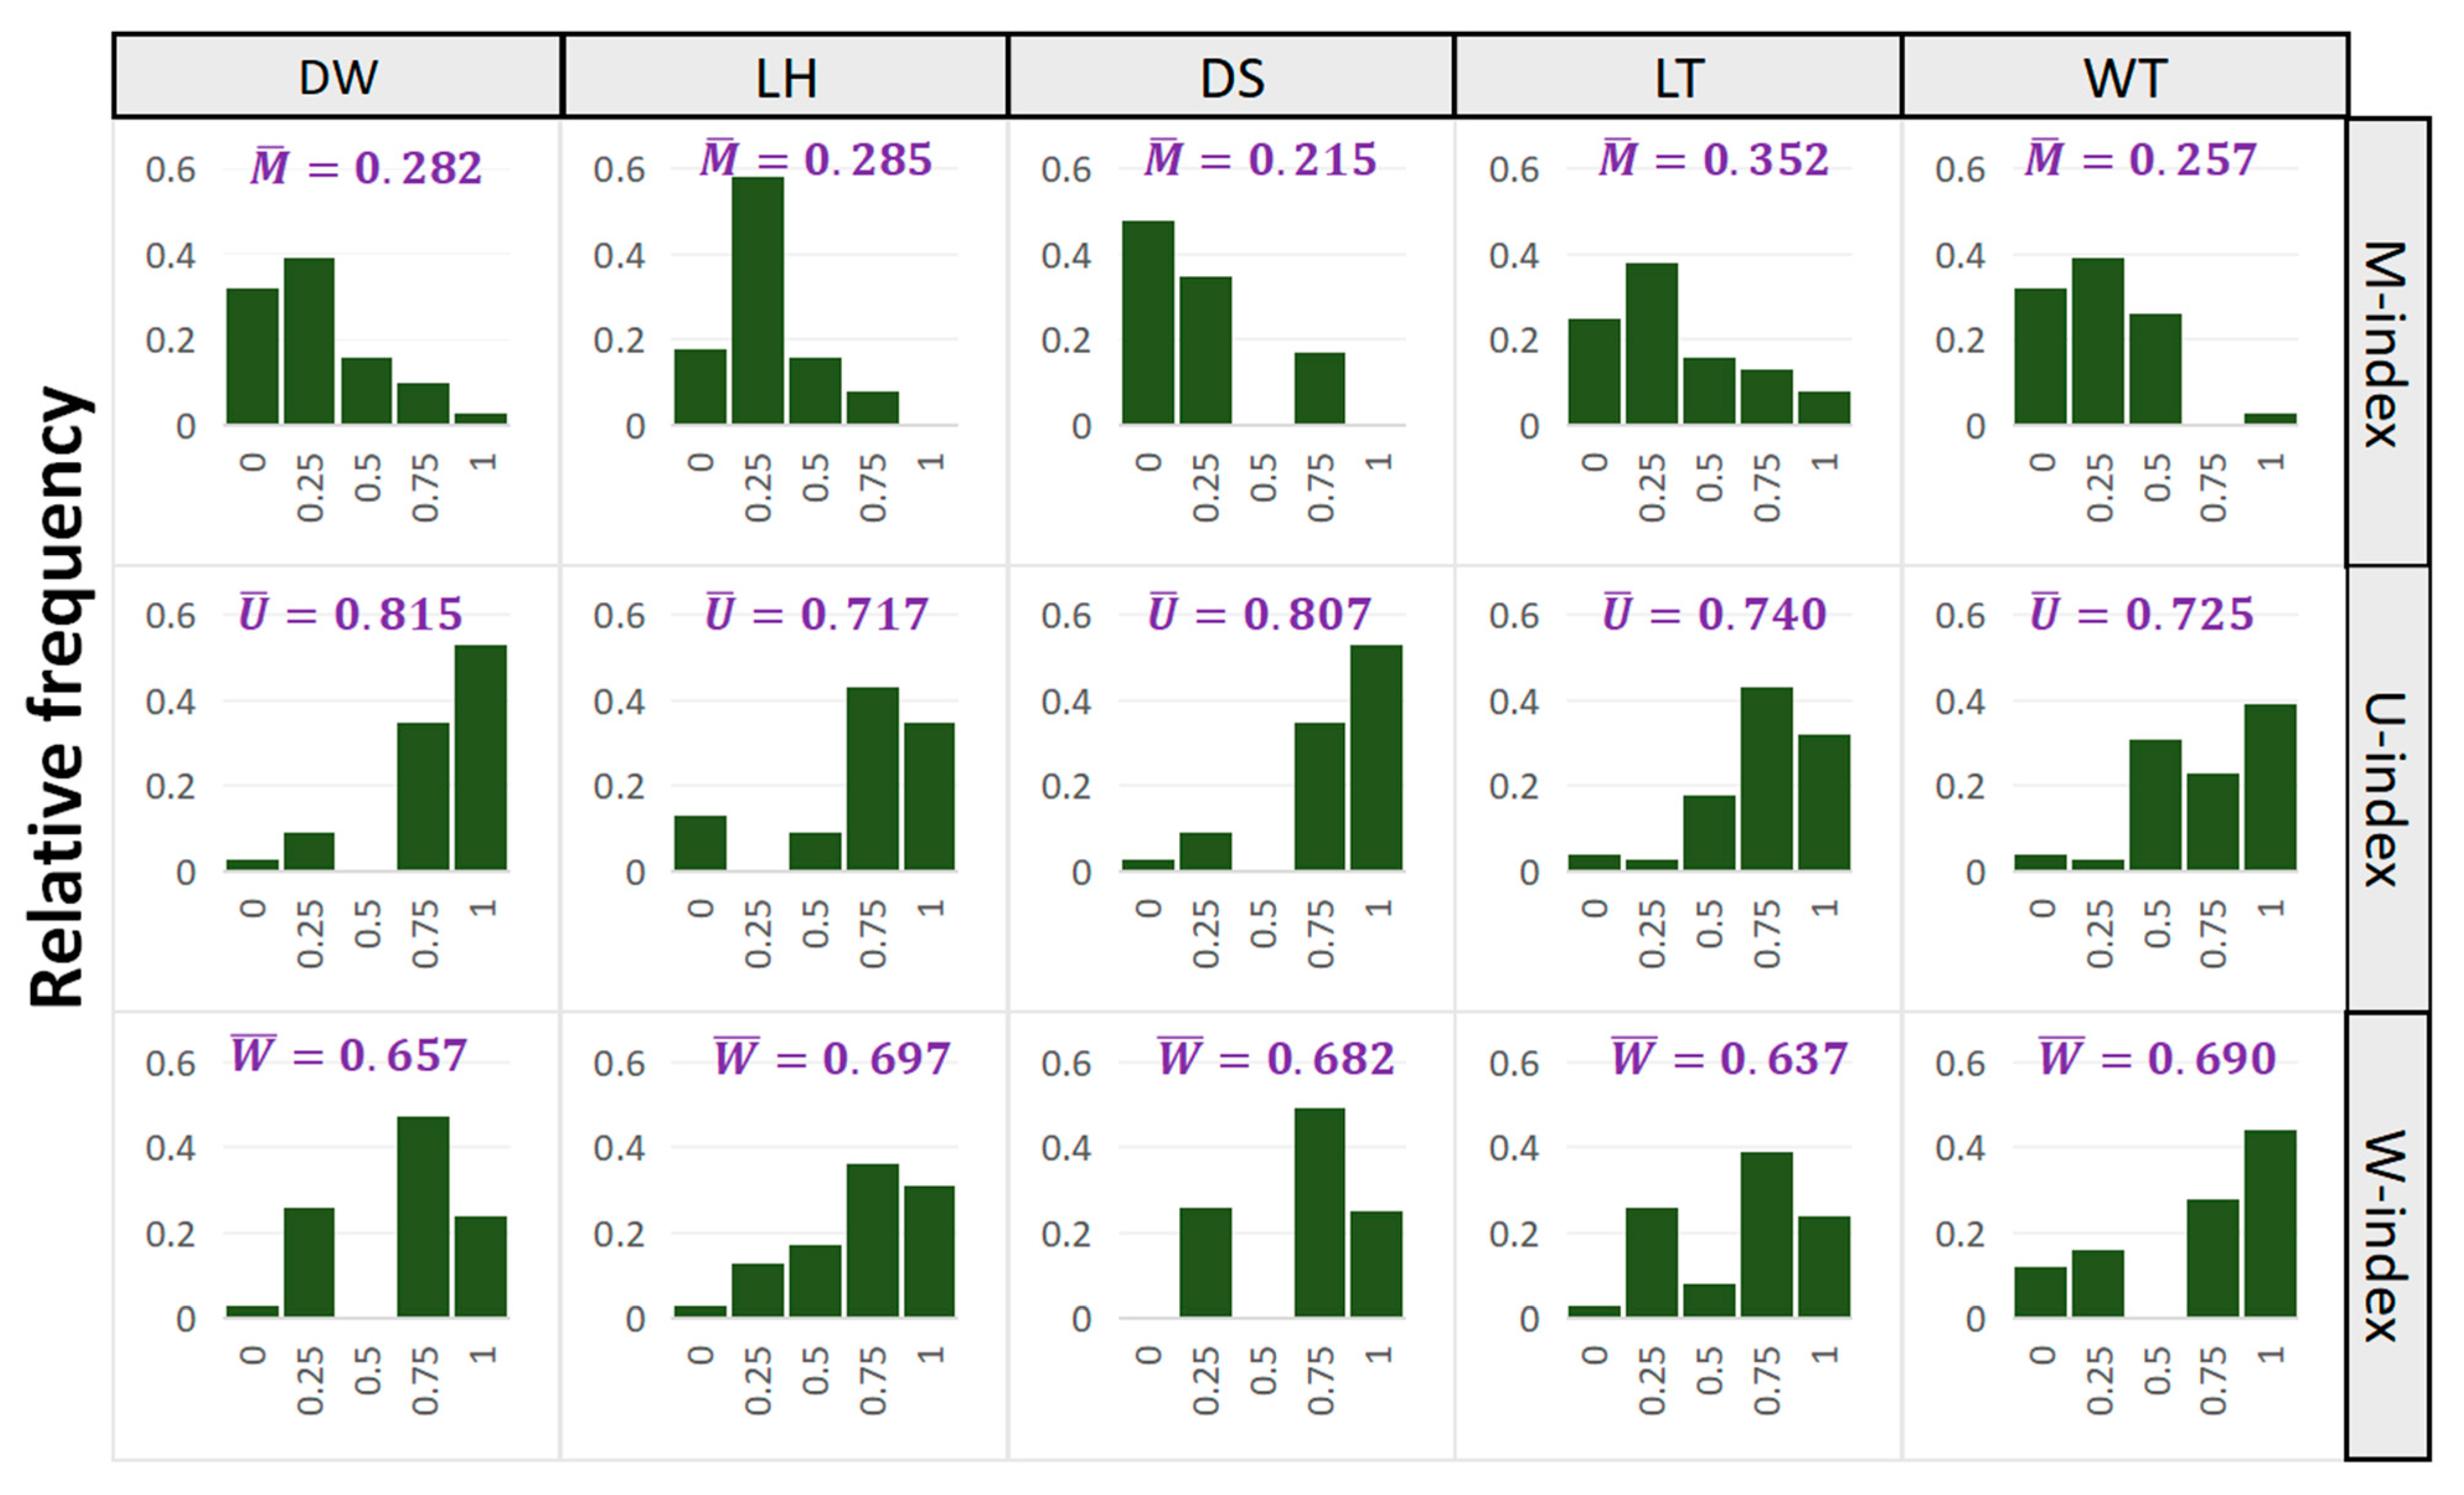This screenshot has height=1495, width=2464.
Task: Select the LH column header
Action: point(786,77)
